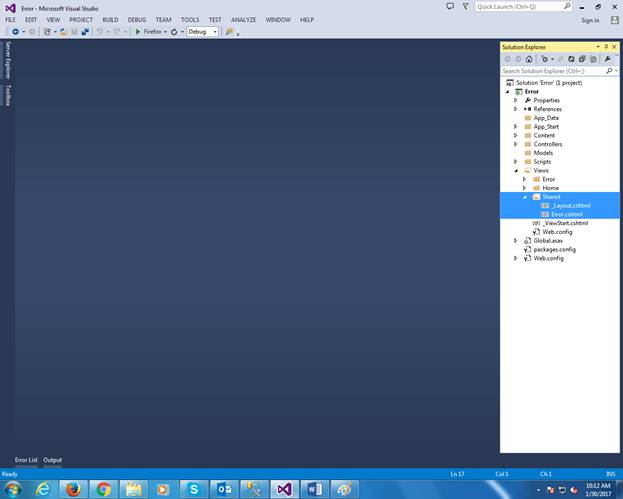Image resolution: width=623 pixels, height=499 pixels.
Task: Select _Layout.cshtml in Solution Explorer
Action: [x=571, y=206]
